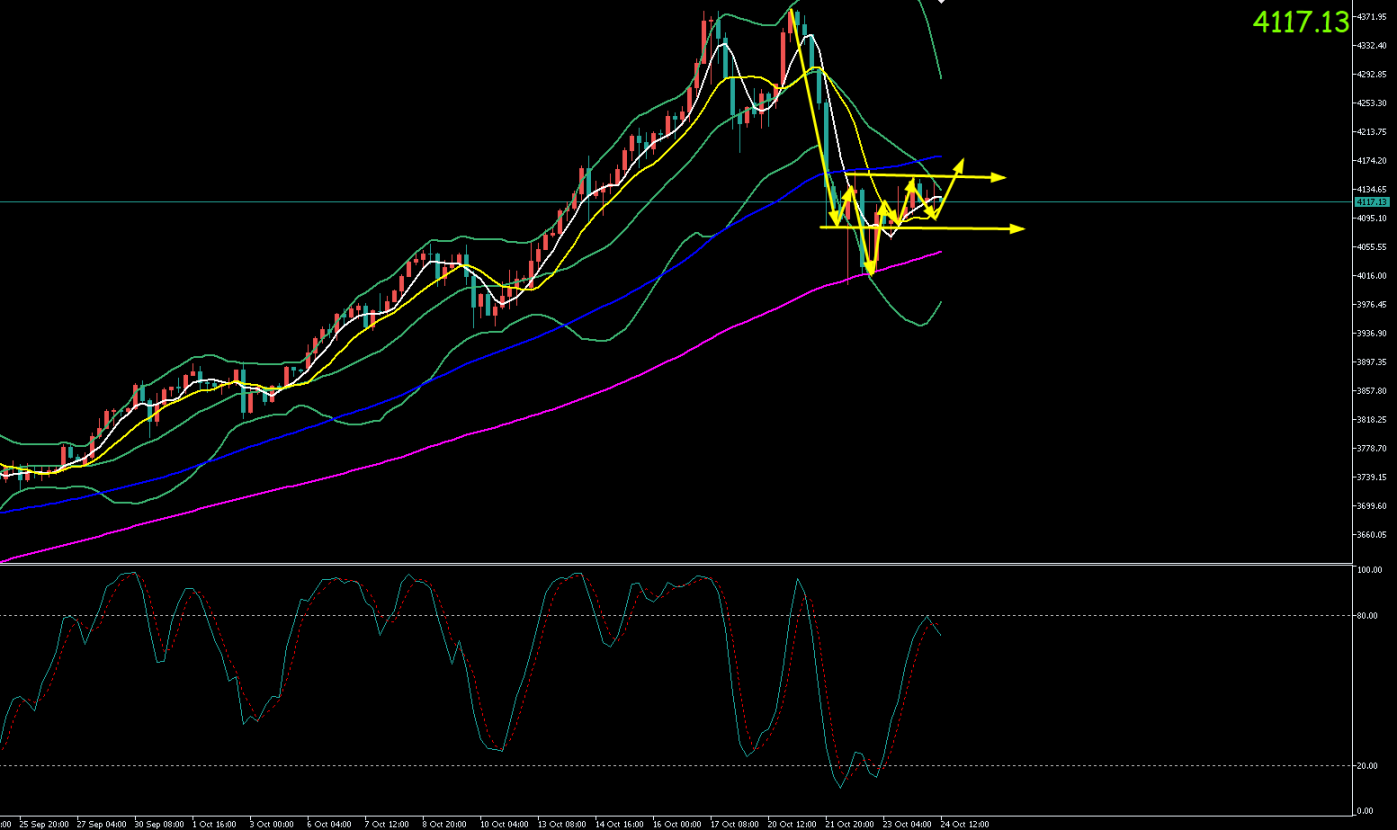Click the 4371.95 price axis label
Screen dimensions: 1397x830
click(x=1371, y=17)
